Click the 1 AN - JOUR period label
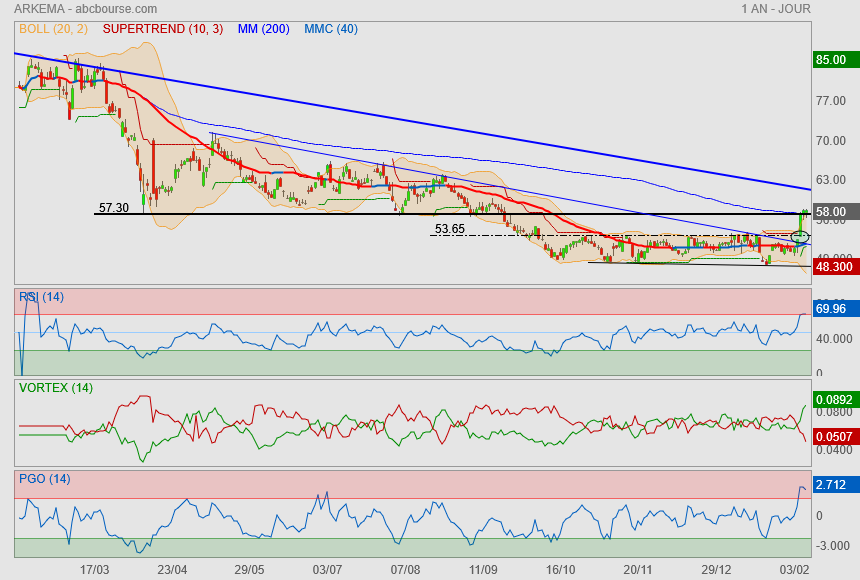Image resolution: width=860 pixels, height=580 pixels. click(775, 9)
